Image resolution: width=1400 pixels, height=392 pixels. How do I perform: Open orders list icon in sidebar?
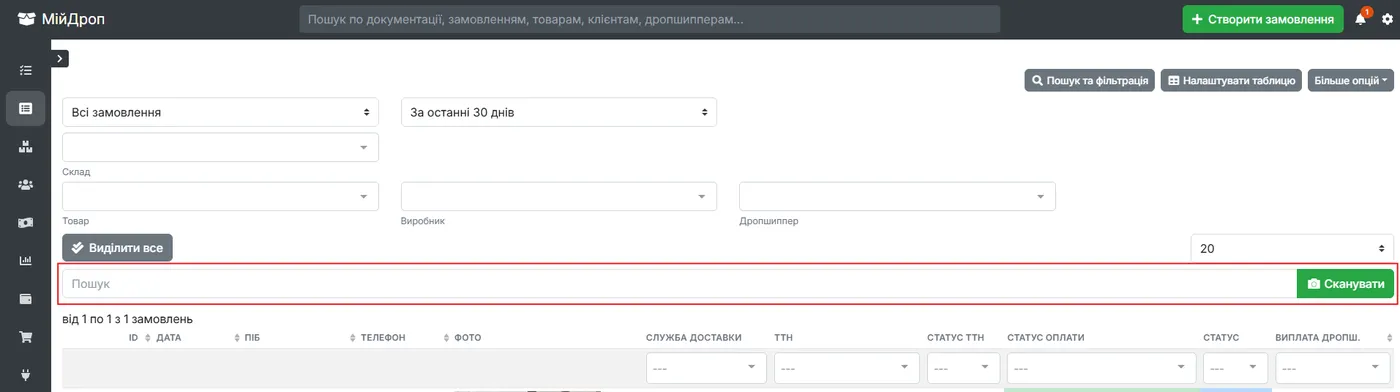pyautogui.click(x=26, y=108)
